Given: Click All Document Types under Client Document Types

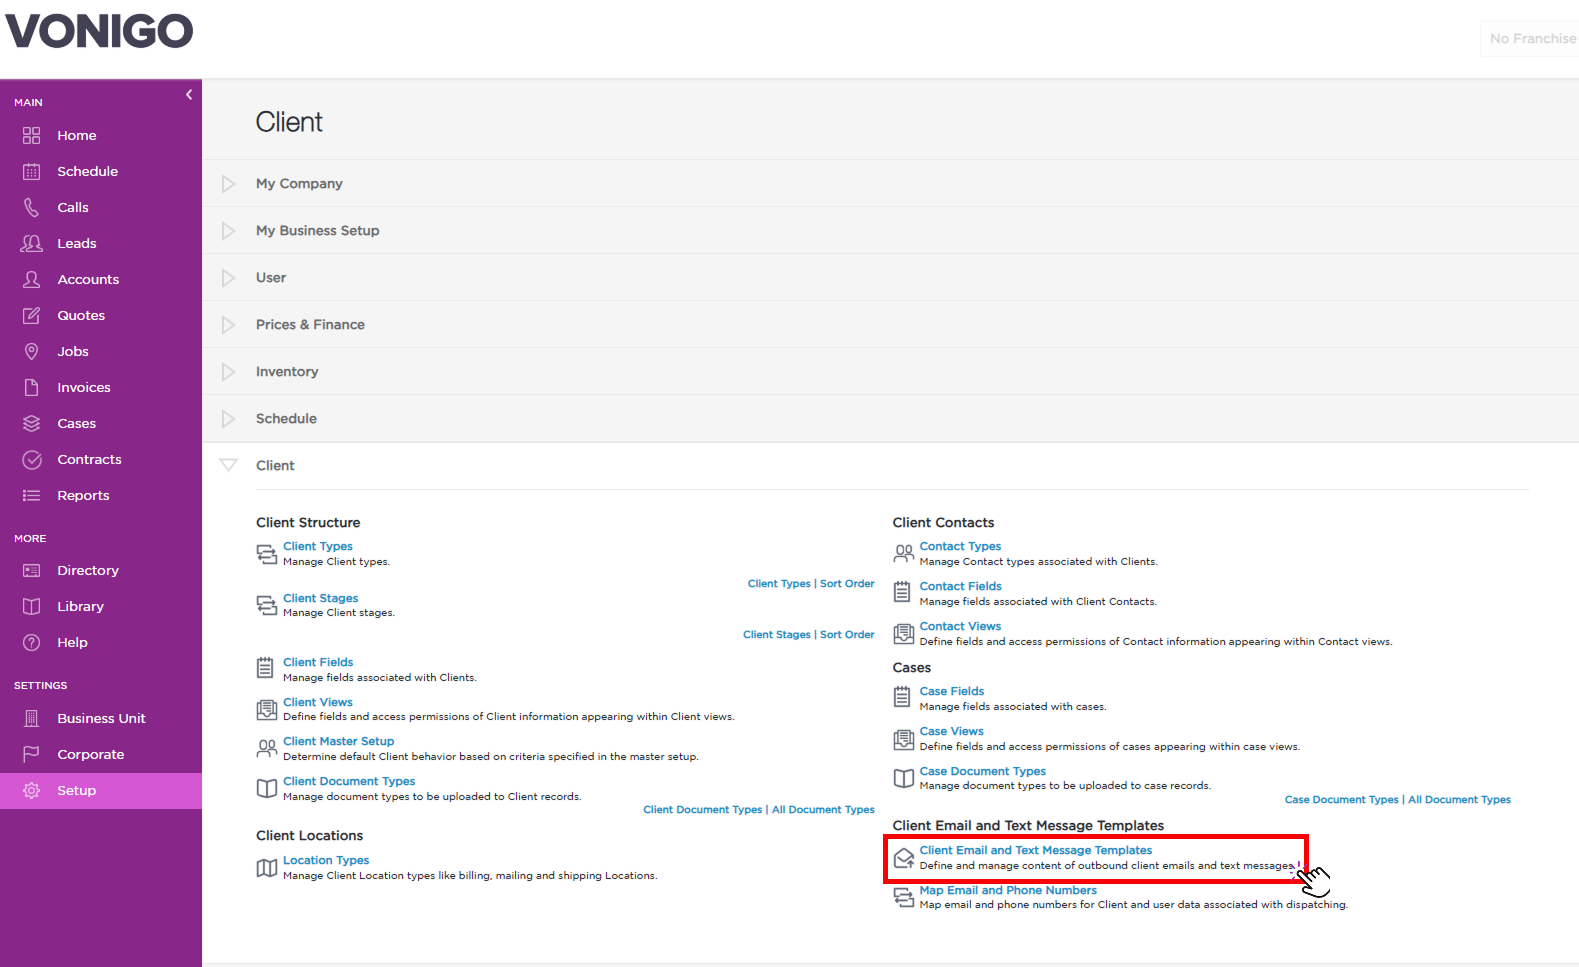Looking at the screenshot, I should tap(823, 810).
